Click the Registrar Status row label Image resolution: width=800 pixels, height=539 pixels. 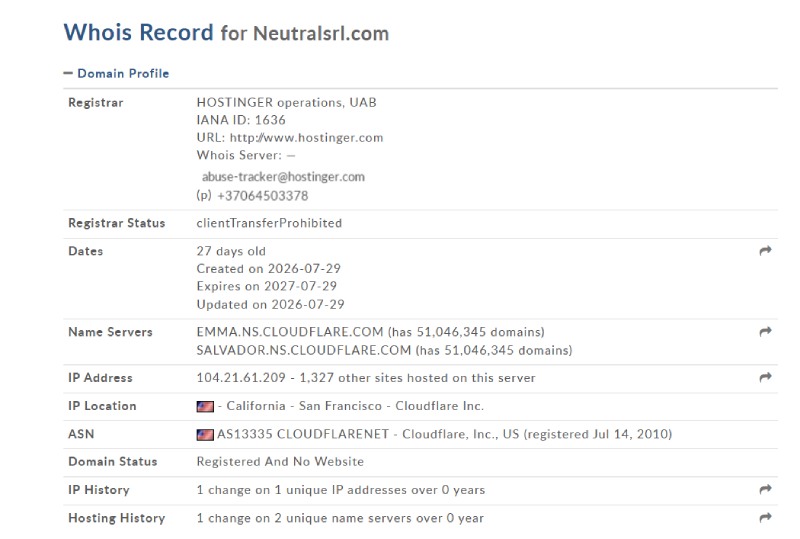click(117, 223)
